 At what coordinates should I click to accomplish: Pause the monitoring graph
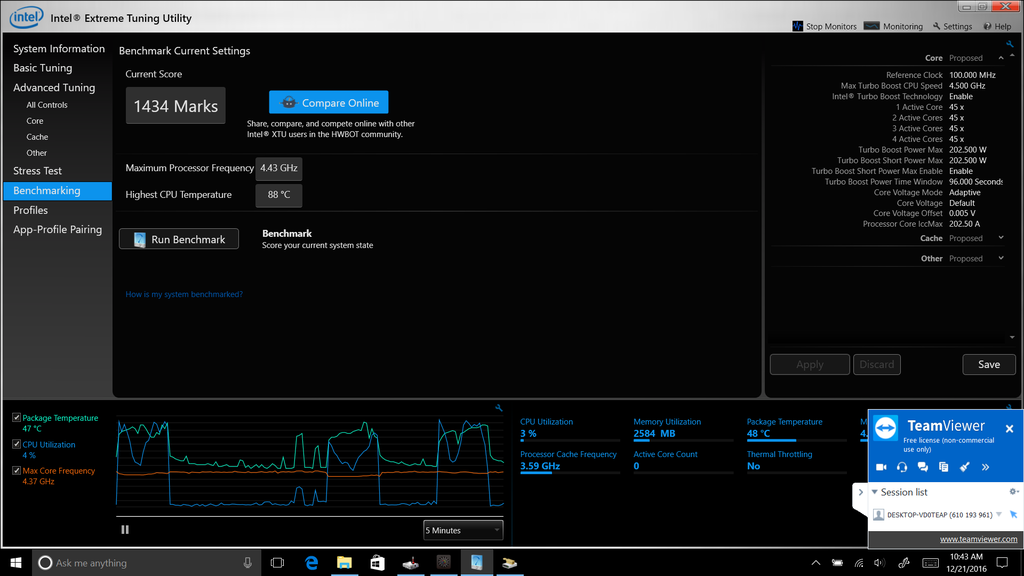(x=125, y=530)
